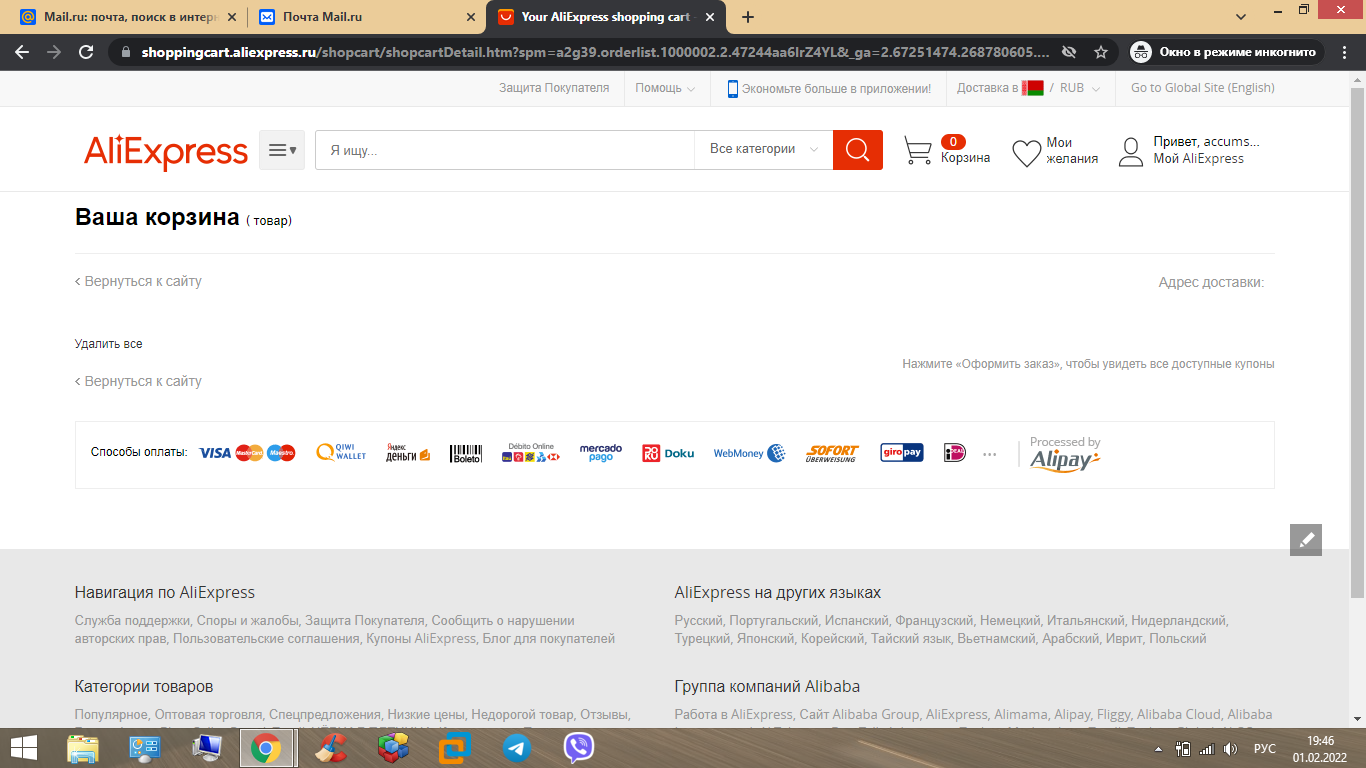This screenshot has width=1366, height=768.
Task: Go back with browser back arrow
Action: pos(22,52)
